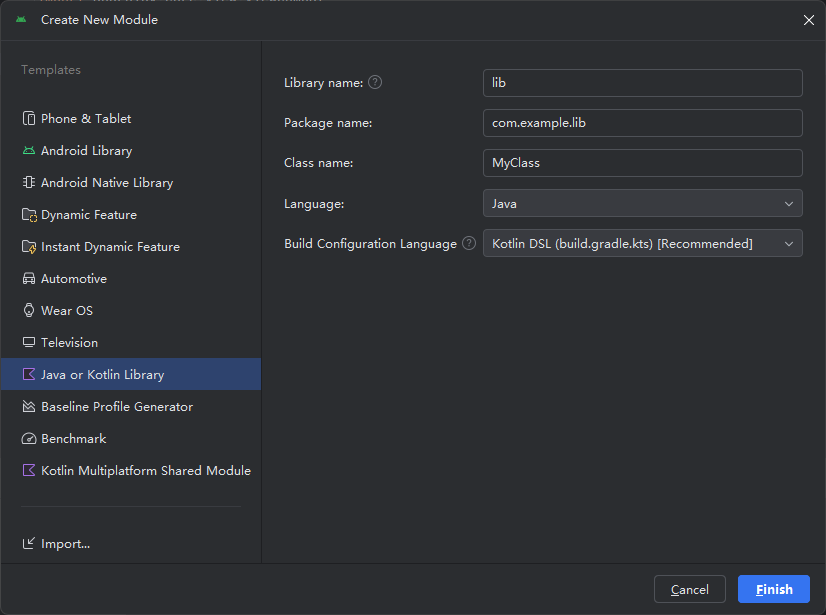
Task: Click the Phone & Tablet template icon
Action: 29,119
